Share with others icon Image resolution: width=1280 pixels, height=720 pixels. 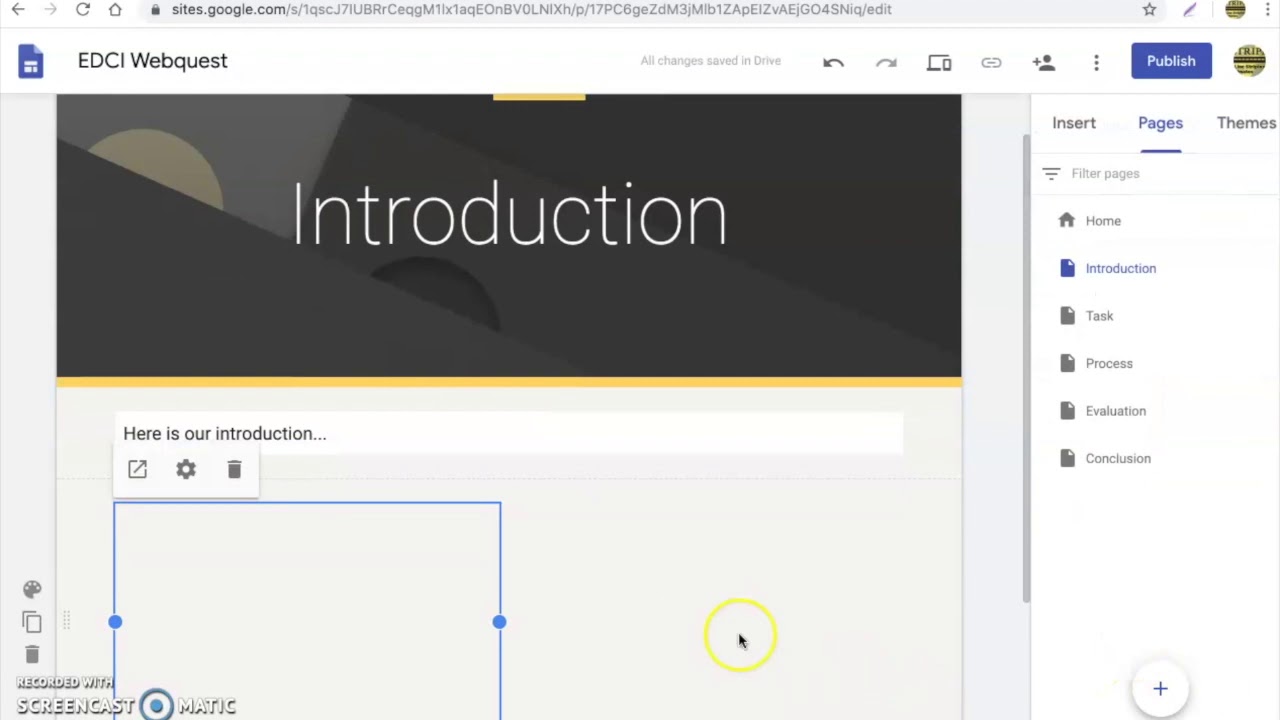(1043, 62)
